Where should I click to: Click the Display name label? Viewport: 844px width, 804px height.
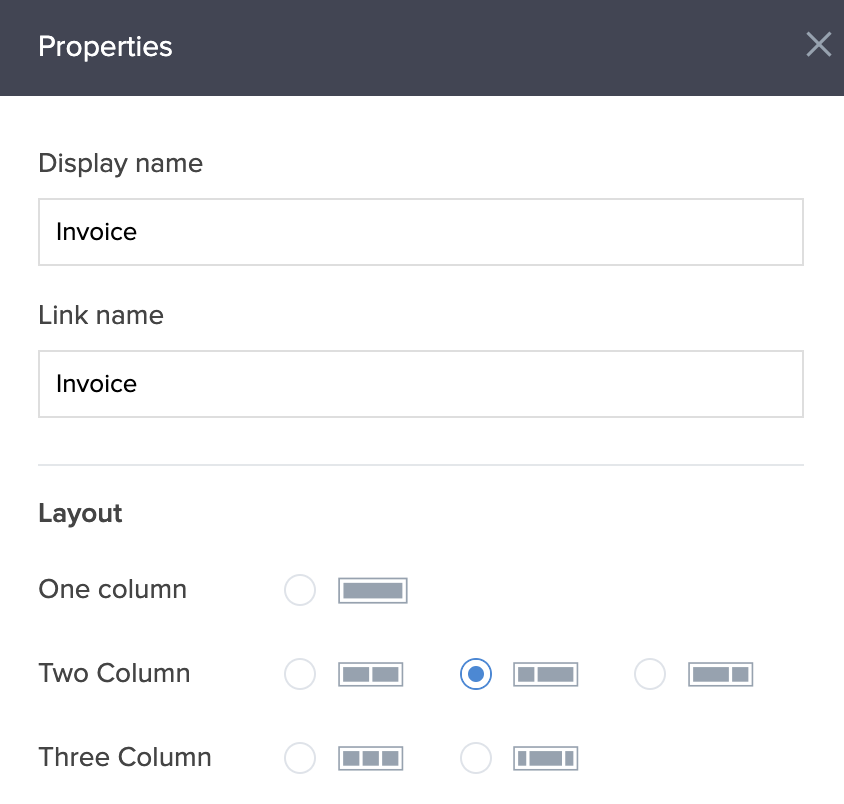click(x=120, y=163)
